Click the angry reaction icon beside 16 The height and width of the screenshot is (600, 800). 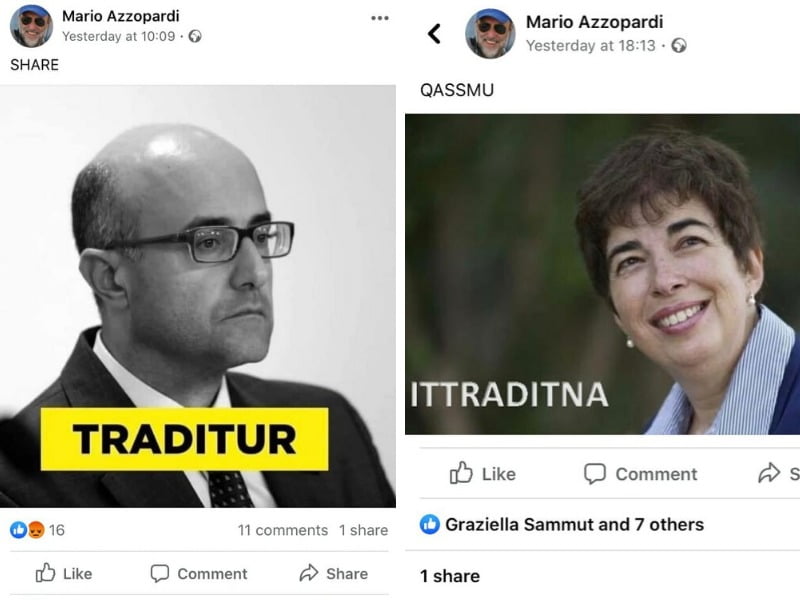(36, 530)
